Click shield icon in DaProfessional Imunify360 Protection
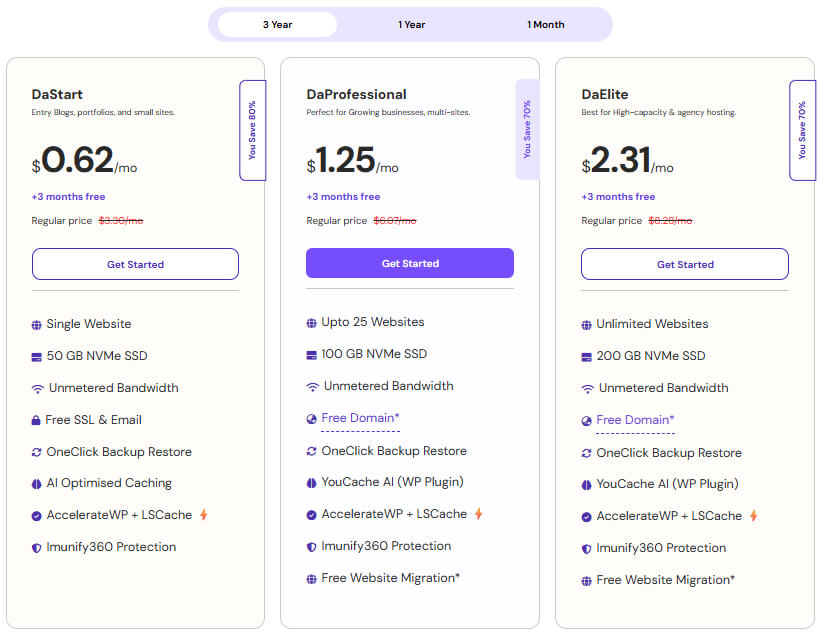The width and height of the screenshot is (818, 632). click(311, 547)
